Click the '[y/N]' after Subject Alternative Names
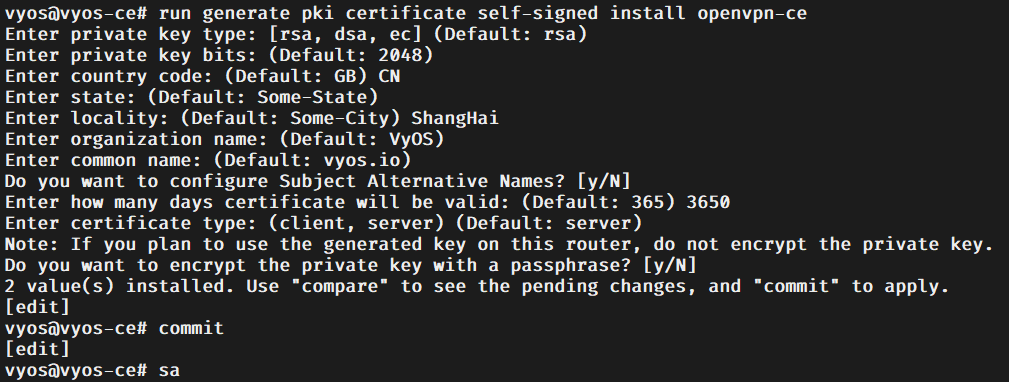The height and width of the screenshot is (382, 1009). 604,181
